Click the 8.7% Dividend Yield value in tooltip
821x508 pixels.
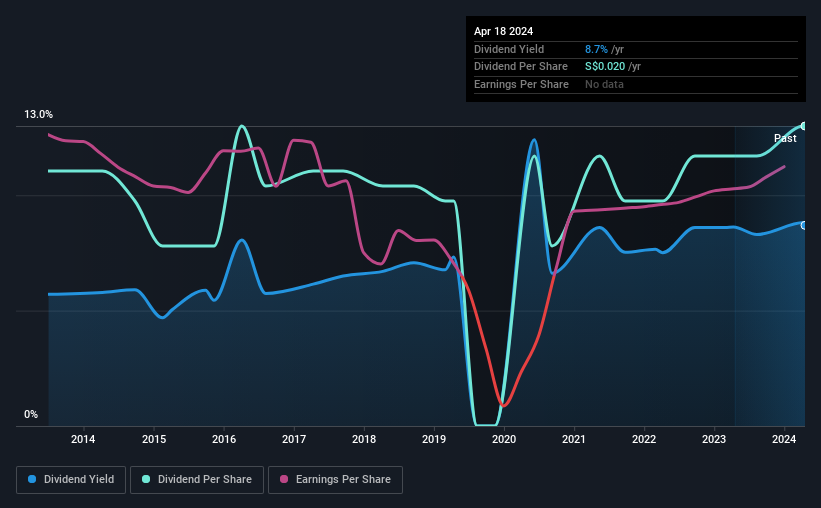point(596,49)
